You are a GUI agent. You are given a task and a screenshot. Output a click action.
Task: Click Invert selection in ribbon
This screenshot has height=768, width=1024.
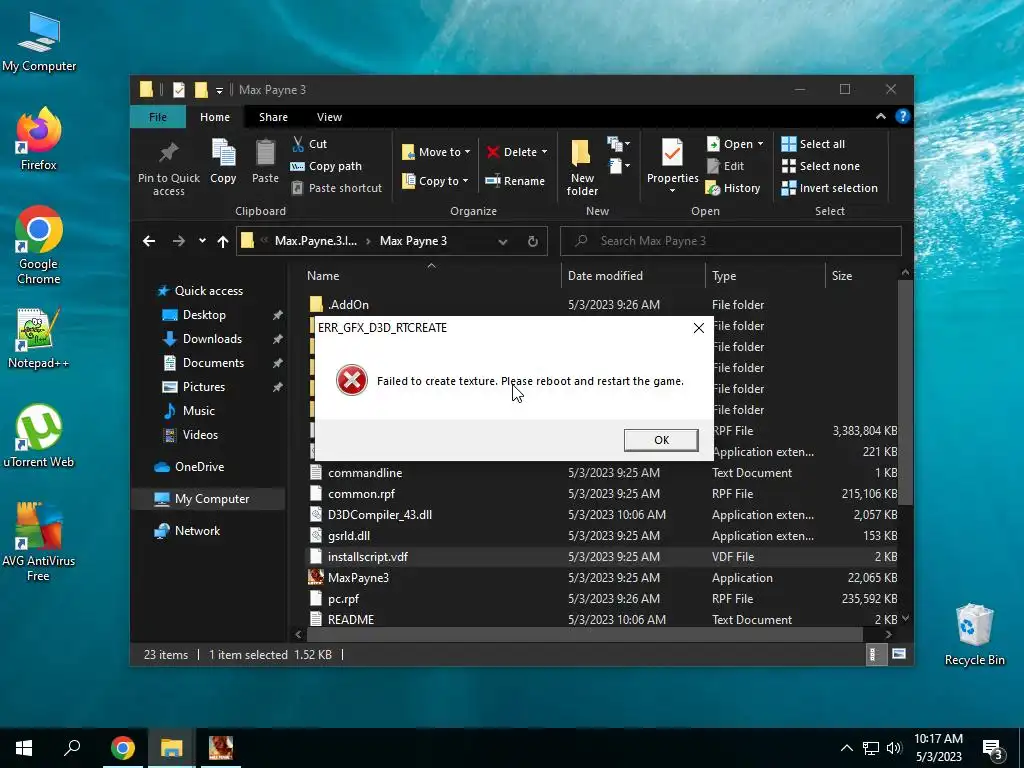pyautogui.click(x=829, y=188)
